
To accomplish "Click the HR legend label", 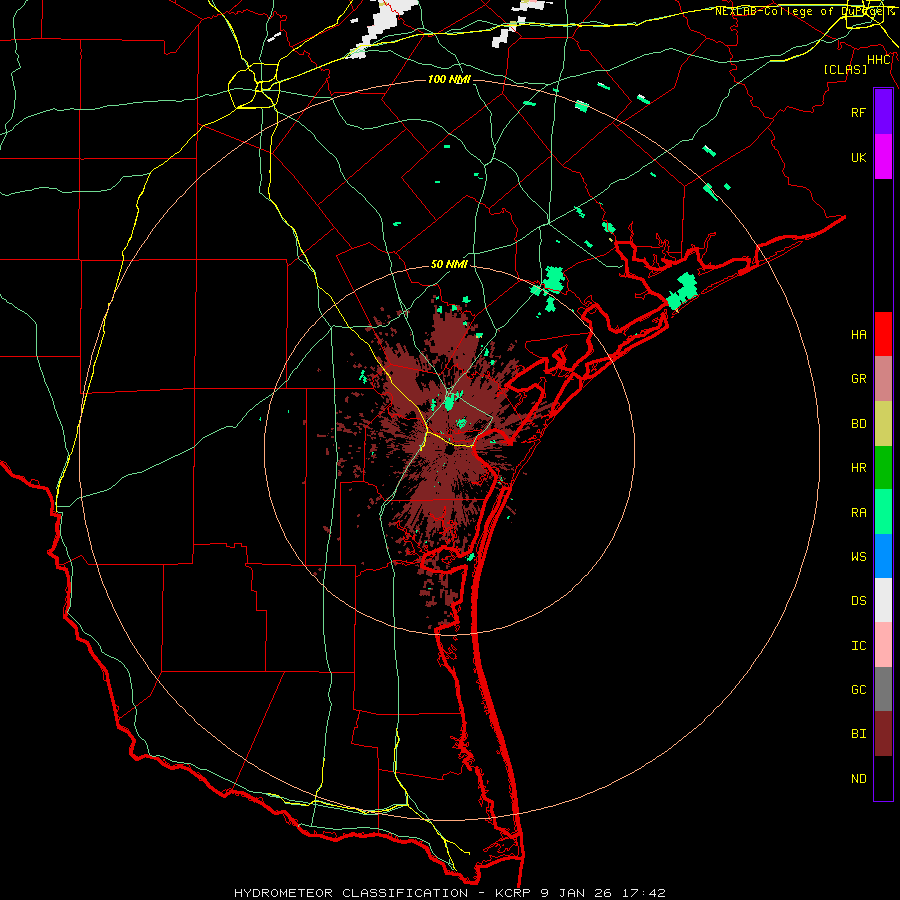I will click(858, 468).
